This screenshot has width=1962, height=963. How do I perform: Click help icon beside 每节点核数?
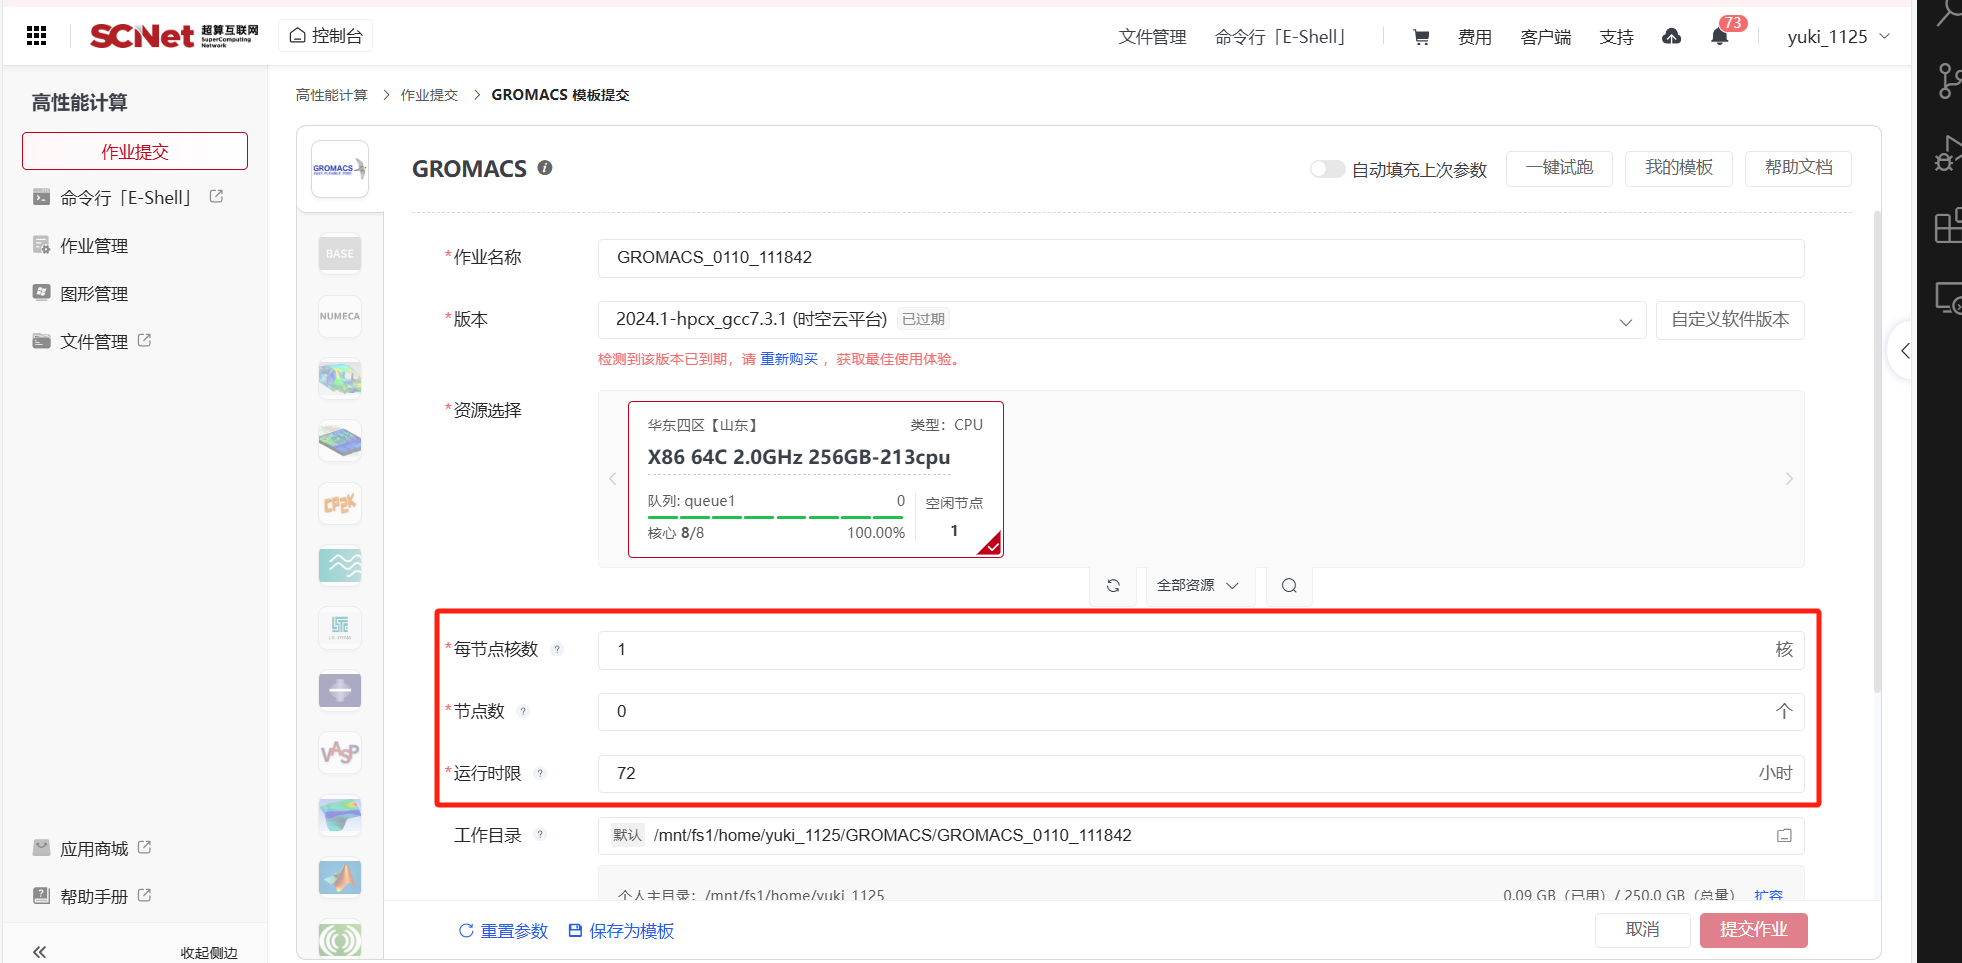558,650
